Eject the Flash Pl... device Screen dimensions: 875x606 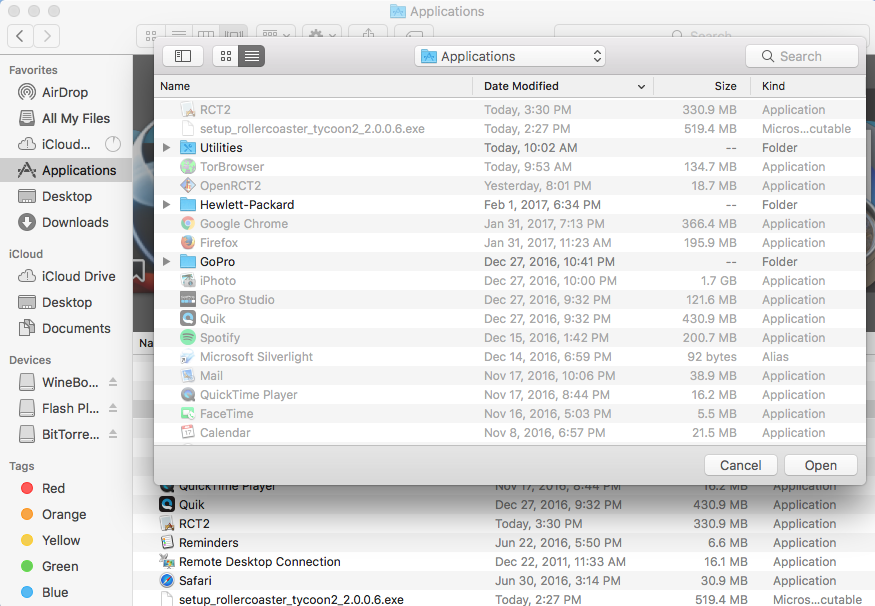113,408
